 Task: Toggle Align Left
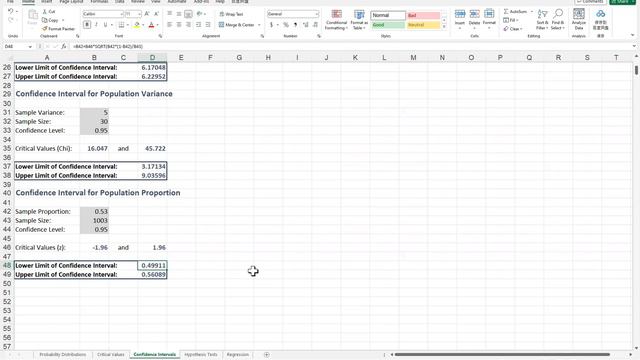pyautogui.click(x=169, y=25)
